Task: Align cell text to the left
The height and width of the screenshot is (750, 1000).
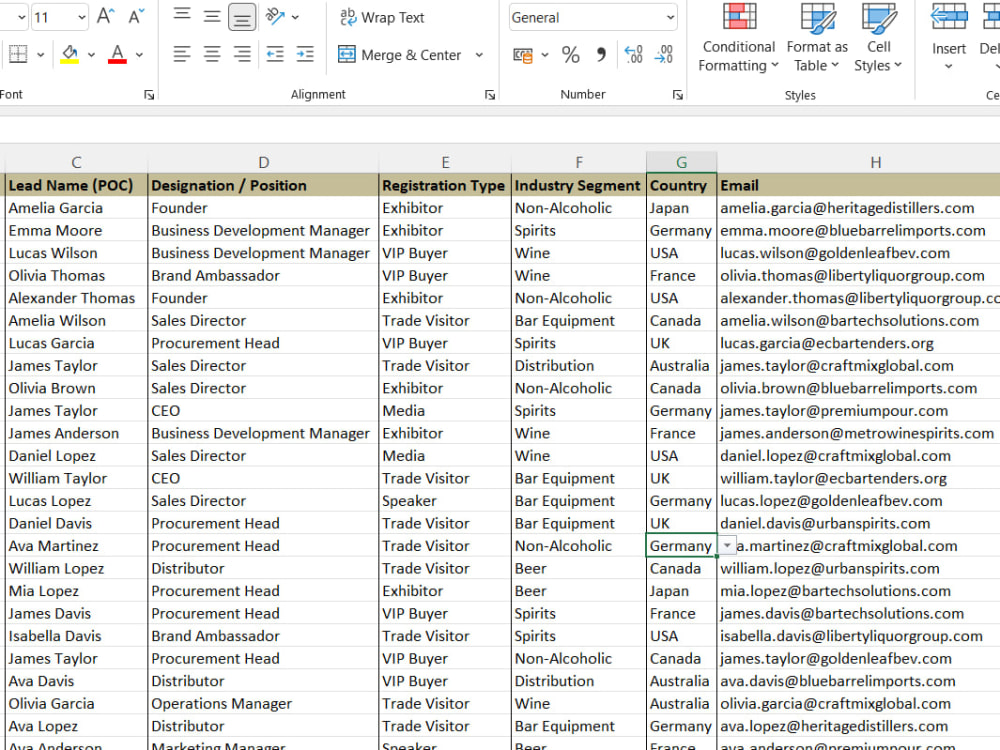Action: [x=182, y=54]
